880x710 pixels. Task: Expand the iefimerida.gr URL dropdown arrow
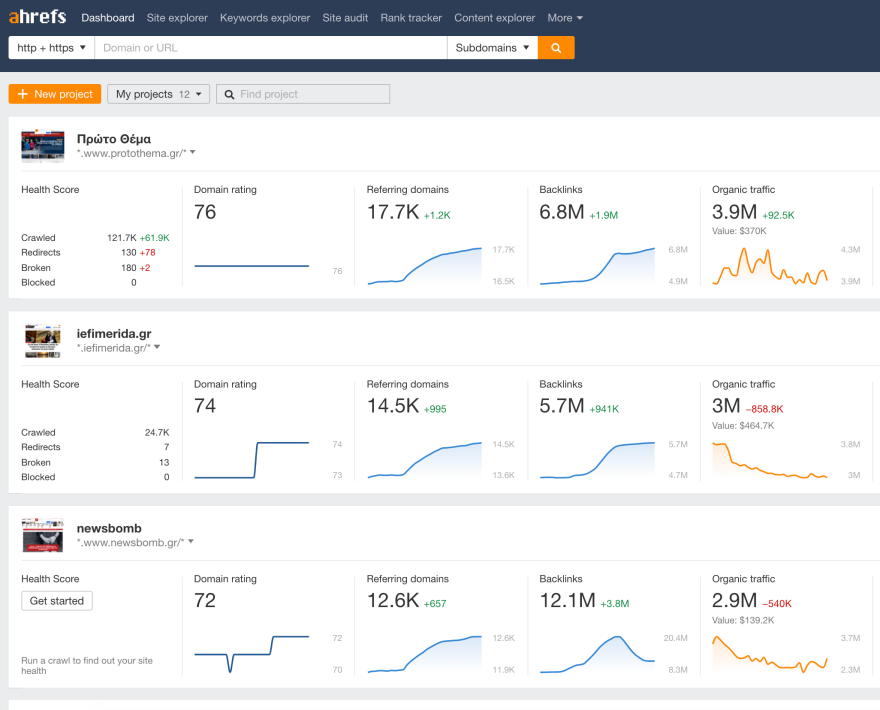coord(157,347)
